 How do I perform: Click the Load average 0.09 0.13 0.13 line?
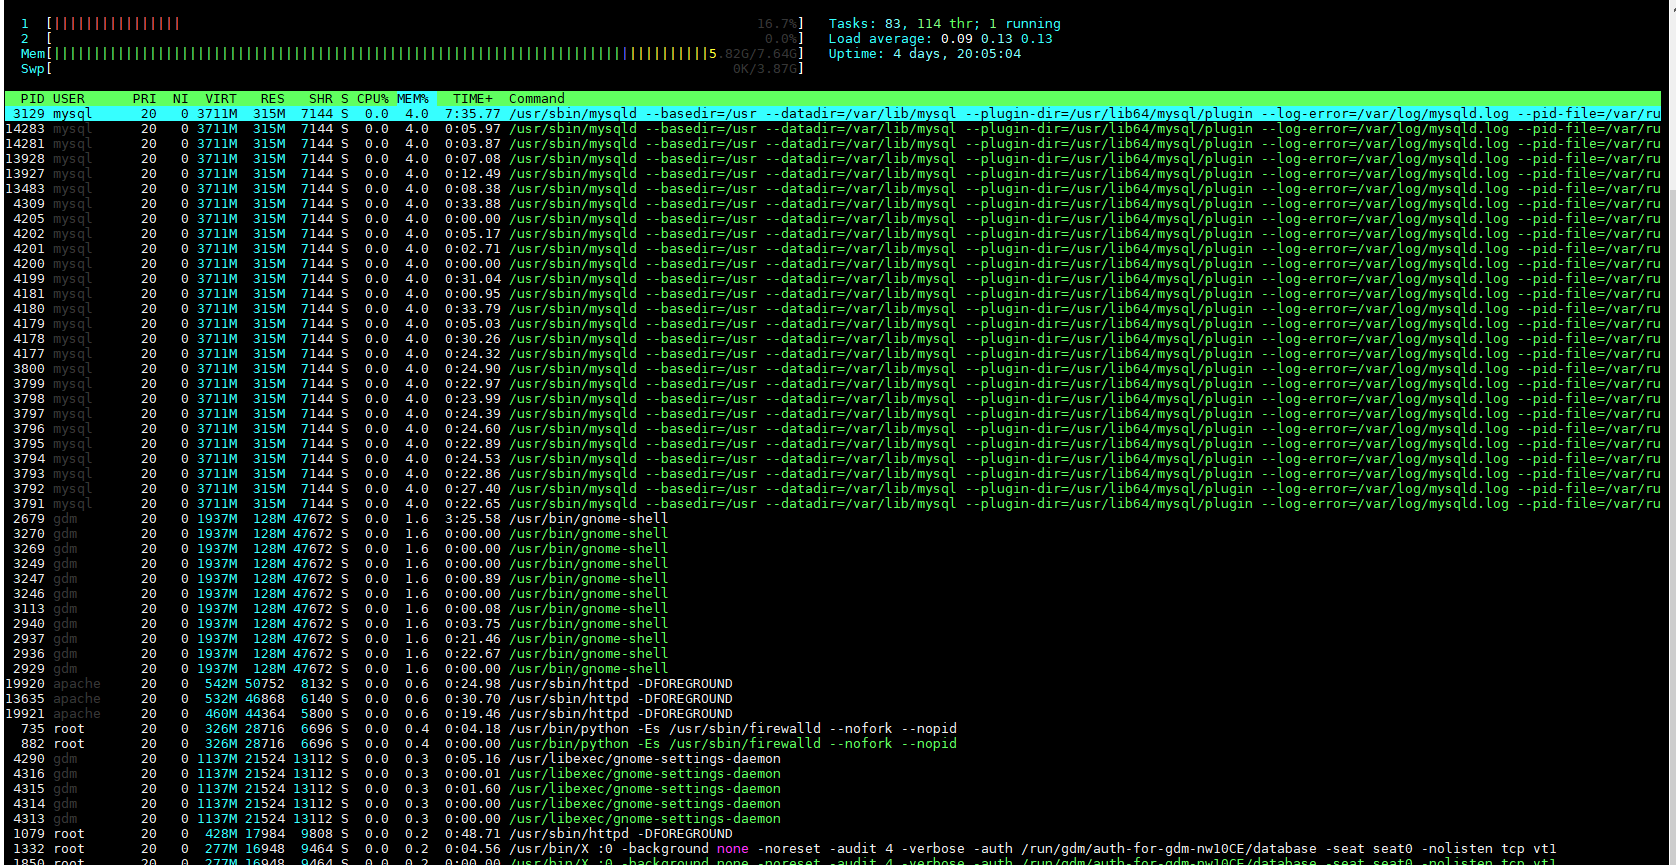pos(941,39)
